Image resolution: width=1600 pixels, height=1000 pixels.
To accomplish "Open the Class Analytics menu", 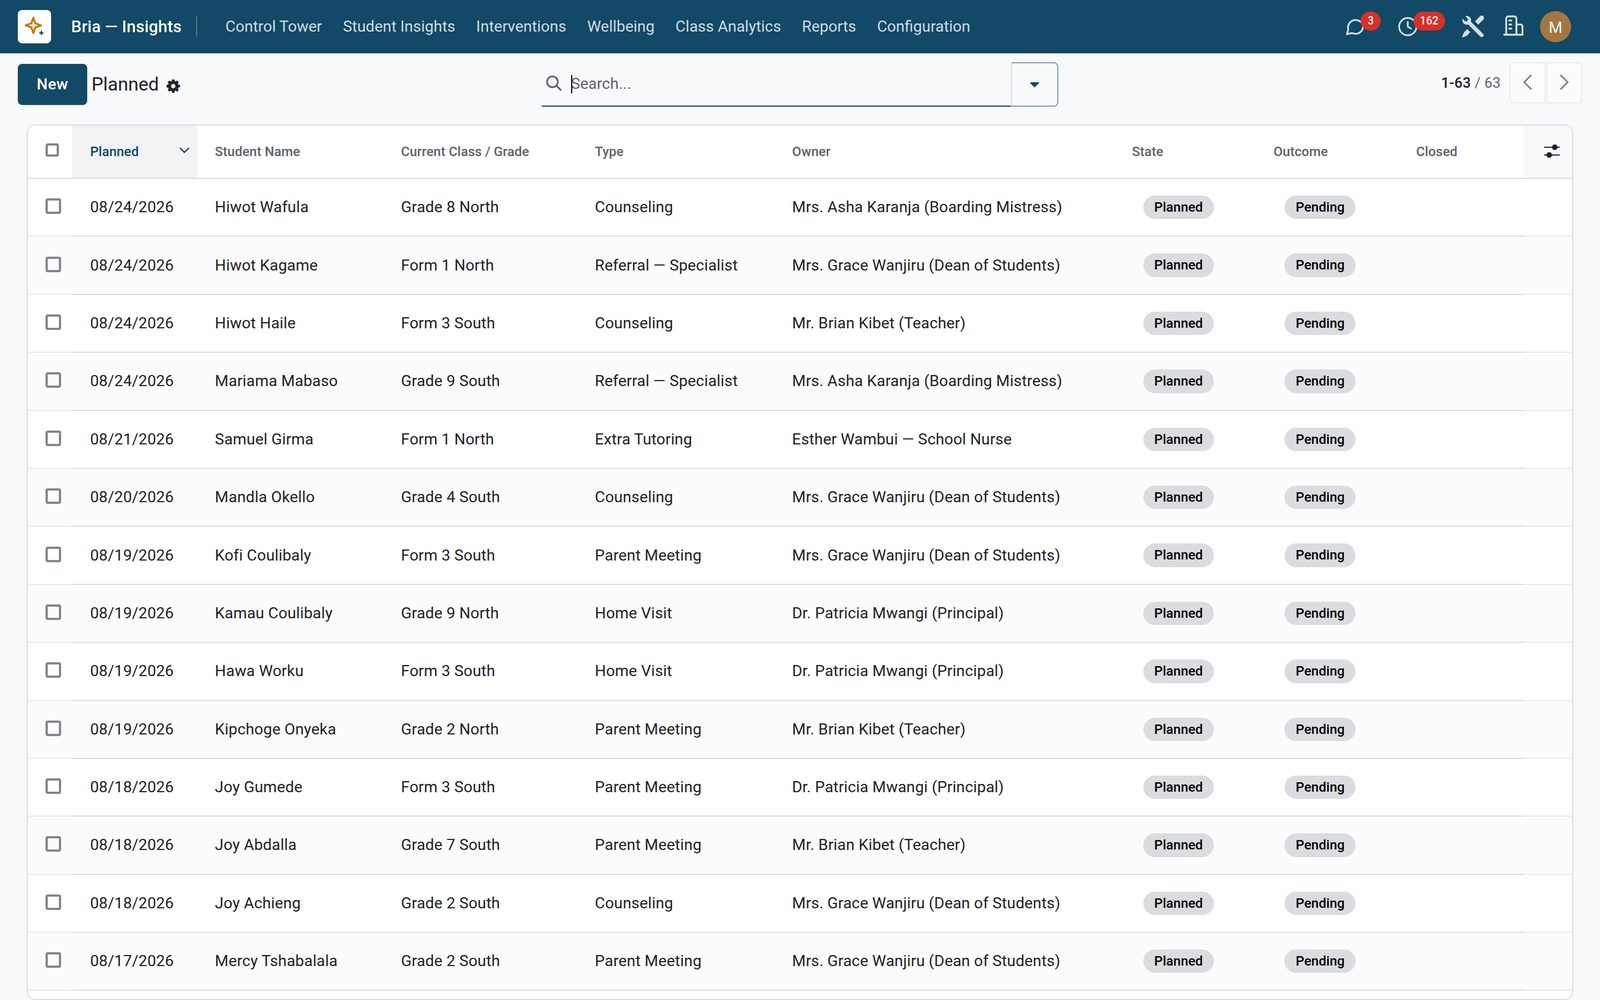I will click(x=728, y=27).
